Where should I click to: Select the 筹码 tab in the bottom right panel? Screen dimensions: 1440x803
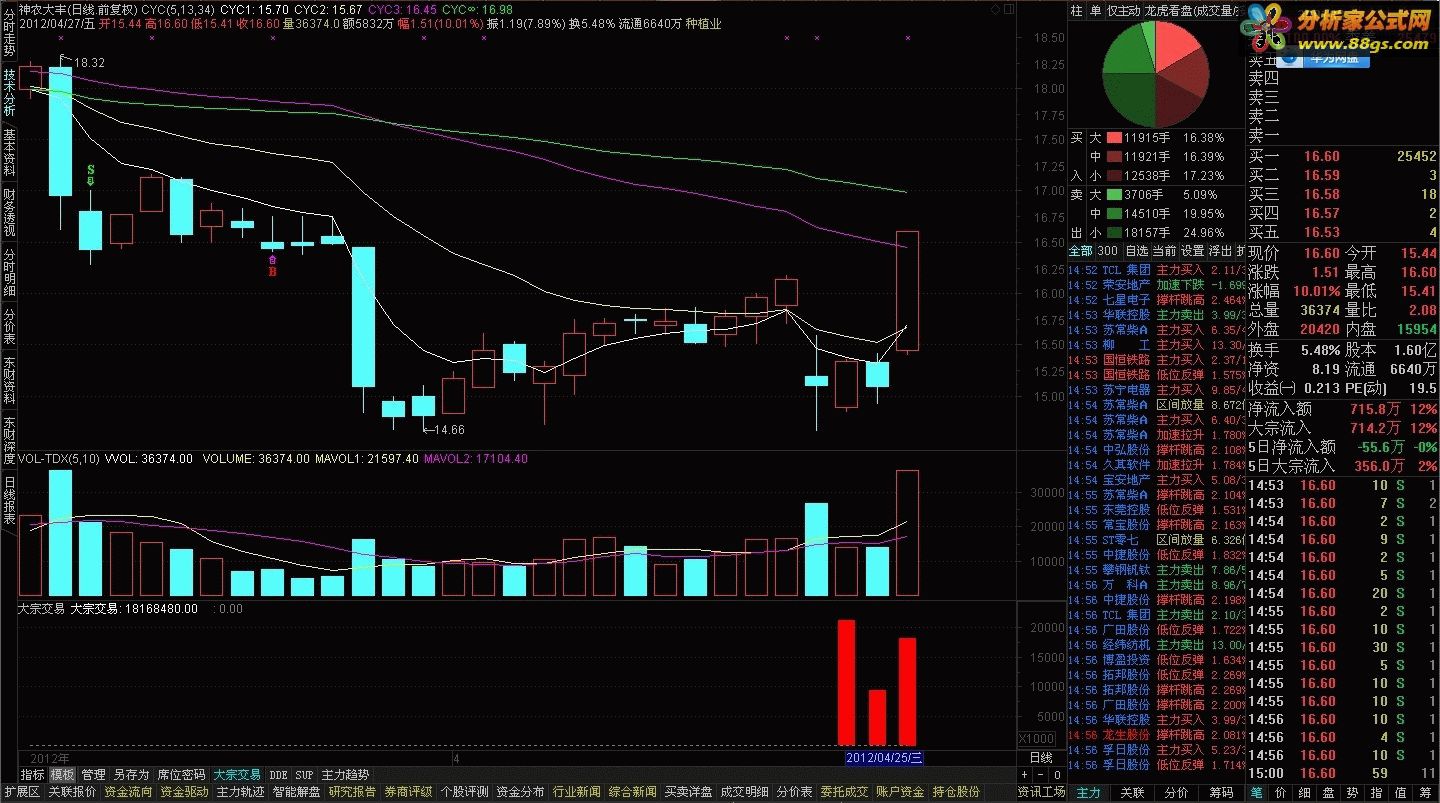pyautogui.click(x=1221, y=792)
